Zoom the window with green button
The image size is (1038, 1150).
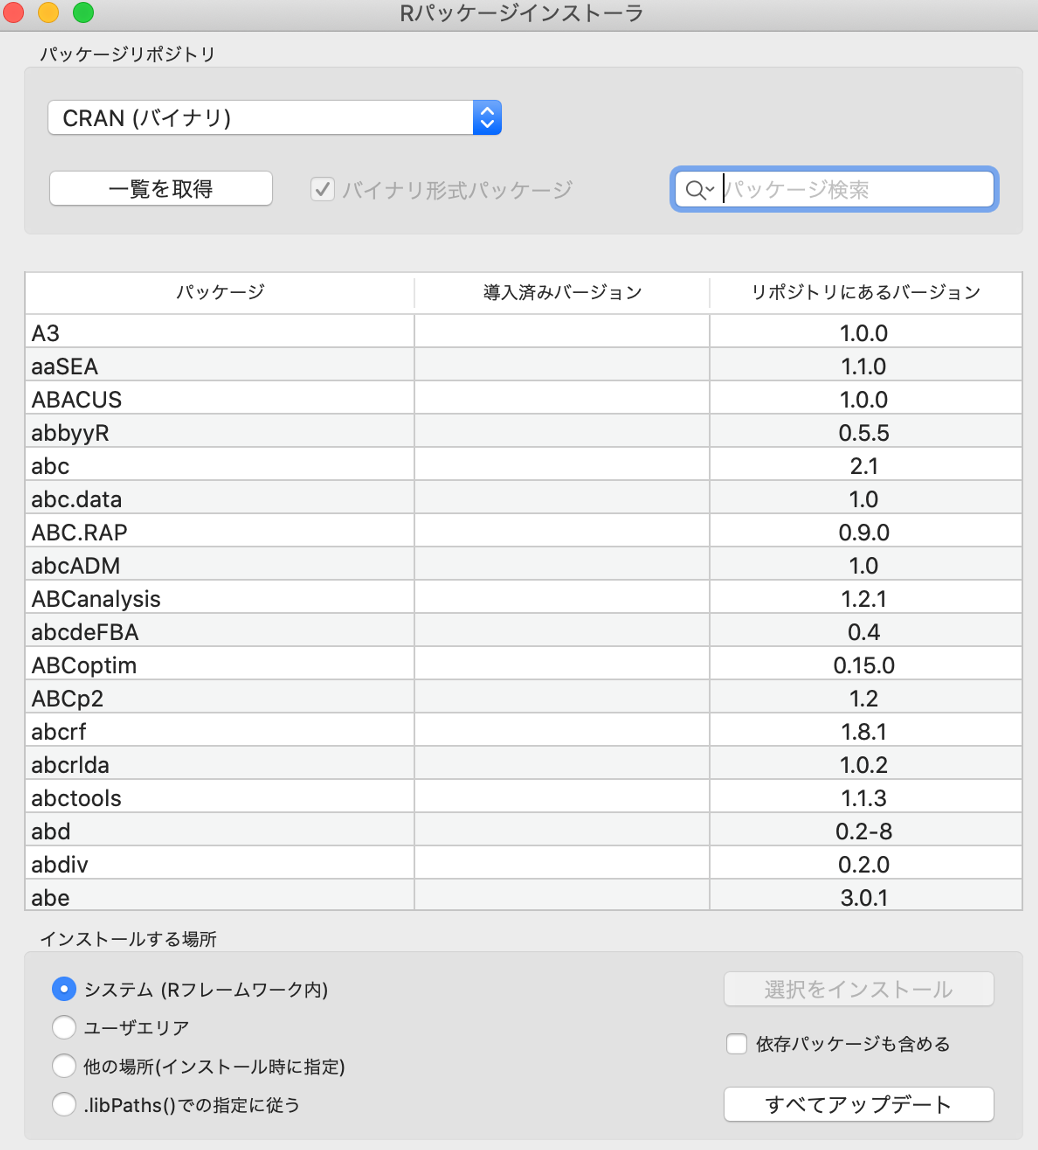pyautogui.click(x=84, y=12)
